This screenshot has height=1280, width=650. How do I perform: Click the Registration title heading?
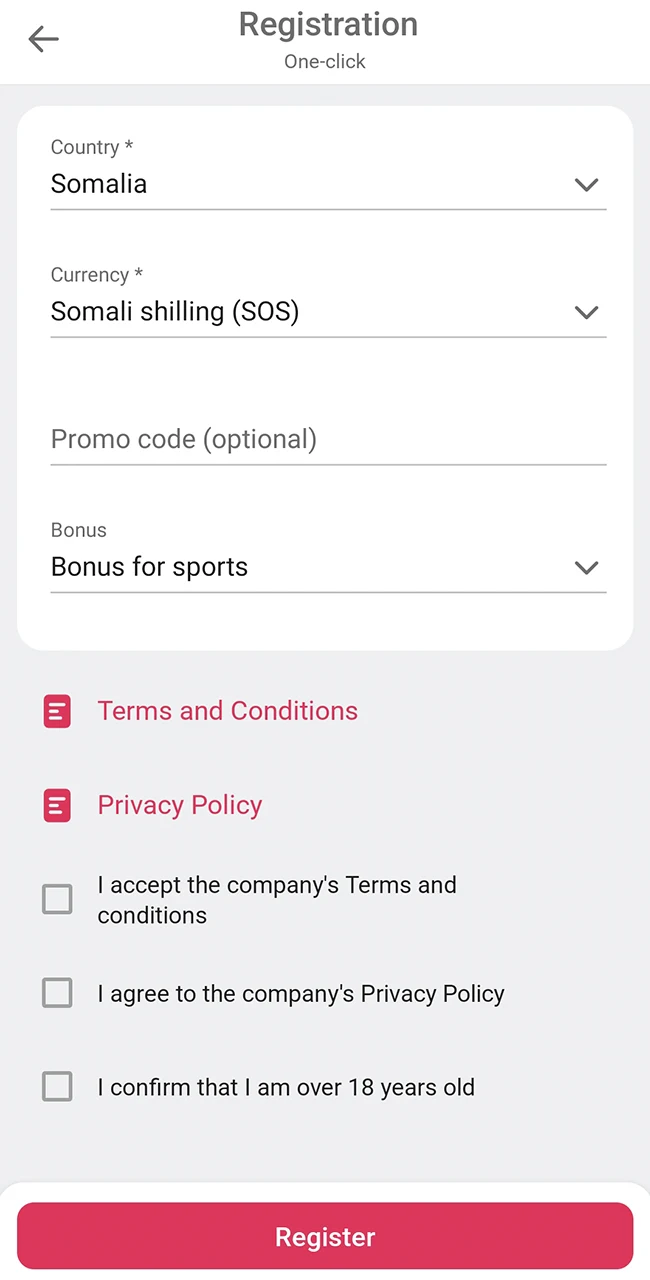tap(328, 24)
